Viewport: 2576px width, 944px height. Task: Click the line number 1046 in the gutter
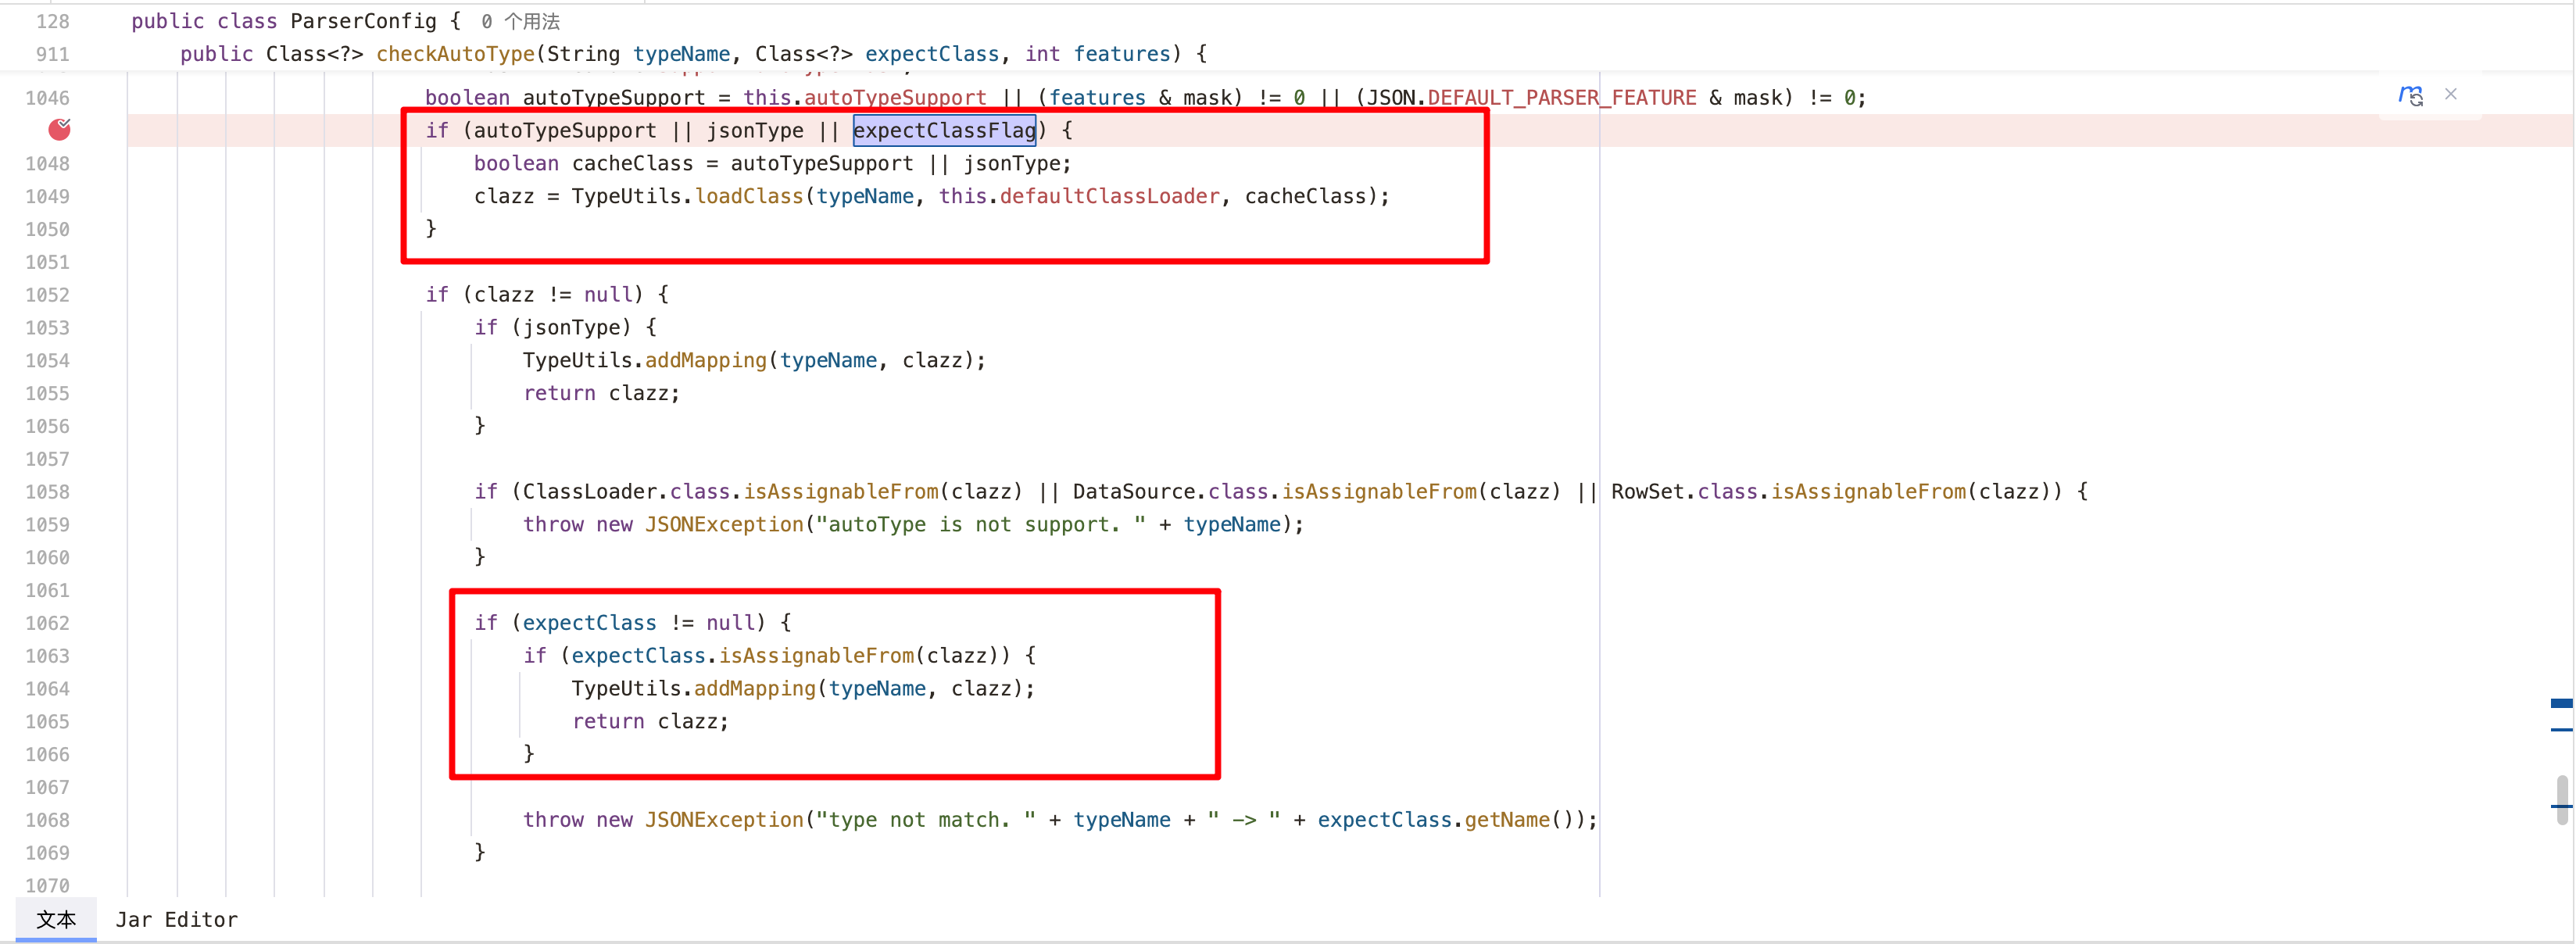click(47, 98)
